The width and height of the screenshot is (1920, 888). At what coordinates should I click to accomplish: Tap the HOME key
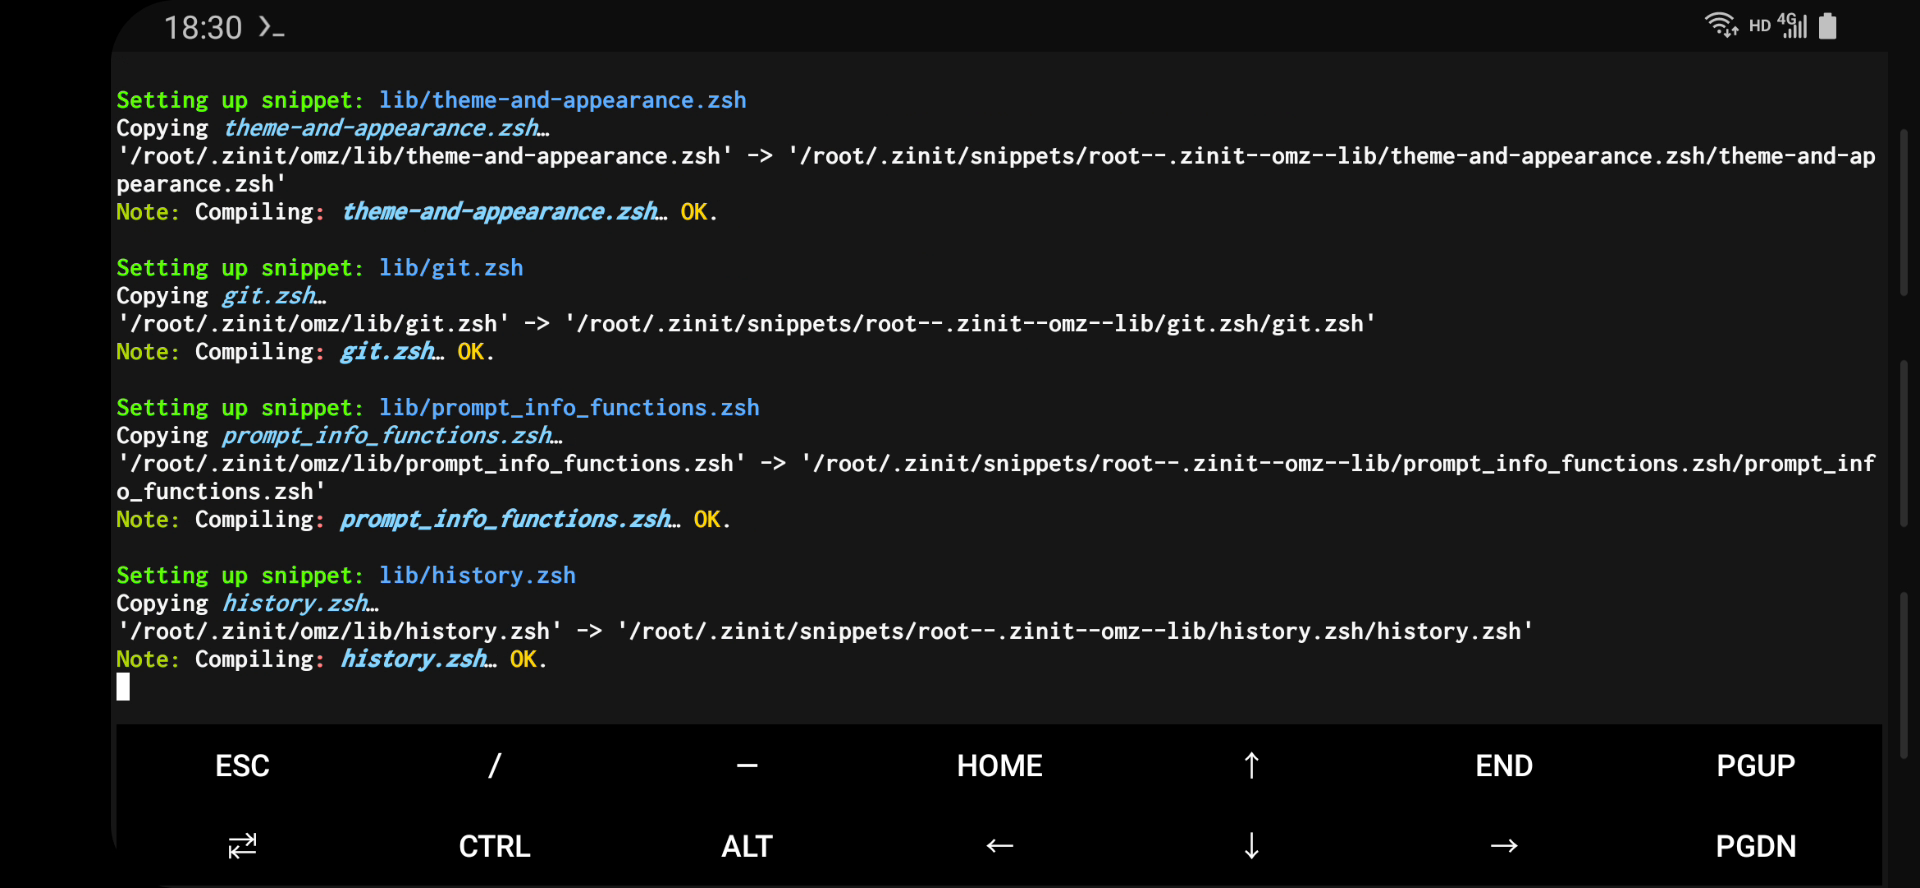pyautogui.click(x=999, y=766)
